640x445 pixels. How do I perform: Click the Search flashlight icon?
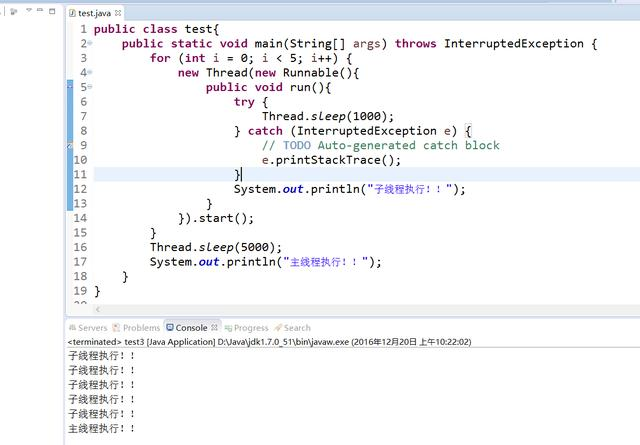[x=278, y=327]
